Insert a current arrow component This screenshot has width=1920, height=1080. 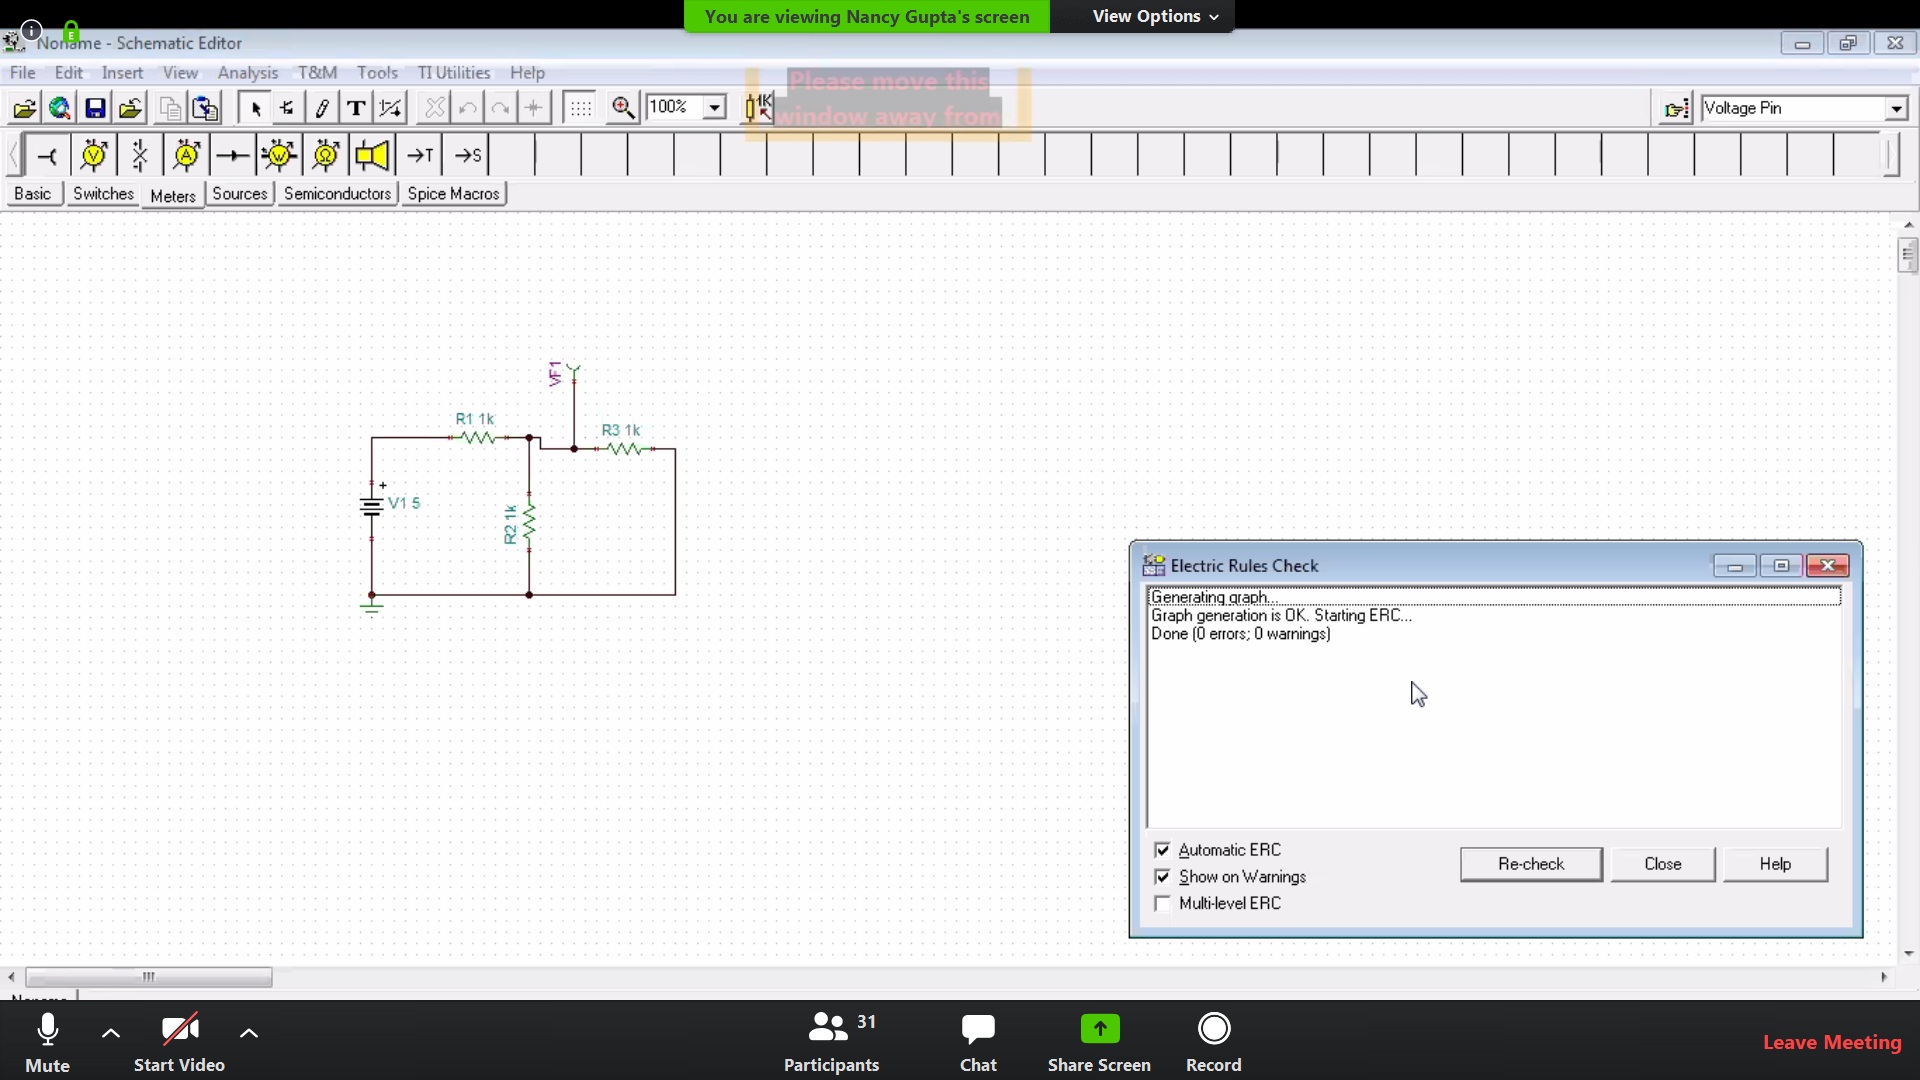coord(233,155)
